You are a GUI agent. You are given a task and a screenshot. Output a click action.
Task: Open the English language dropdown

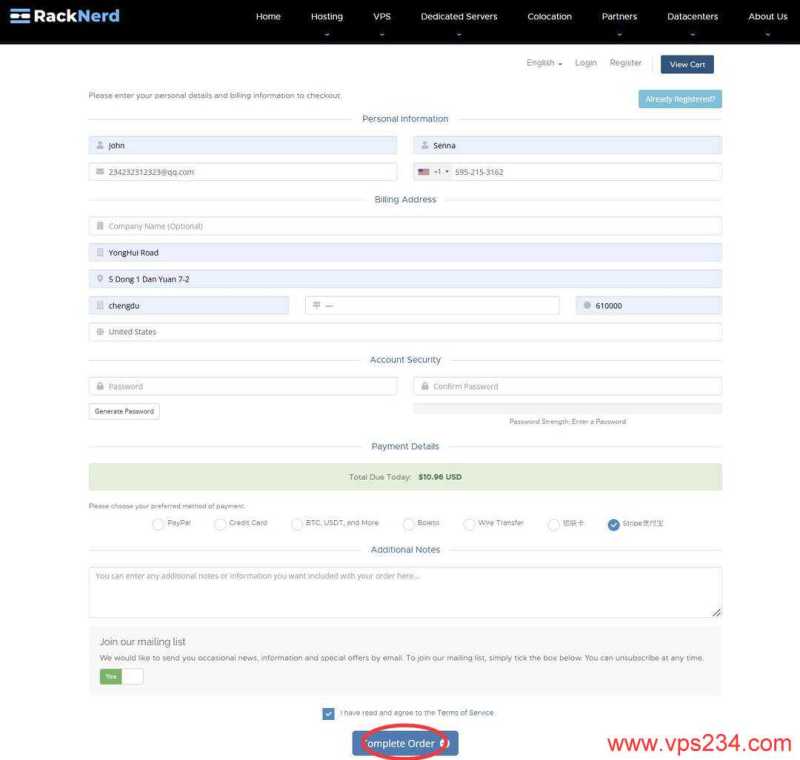[x=544, y=63]
